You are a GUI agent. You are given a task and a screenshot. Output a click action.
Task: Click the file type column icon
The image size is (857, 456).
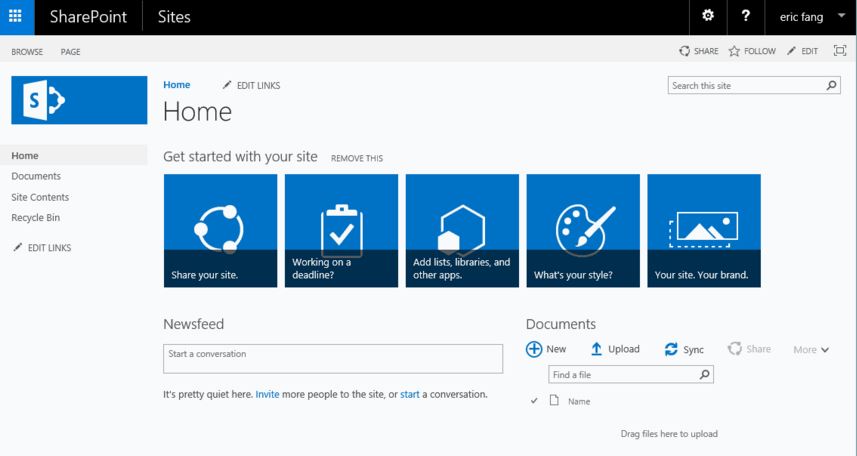point(554,400)
